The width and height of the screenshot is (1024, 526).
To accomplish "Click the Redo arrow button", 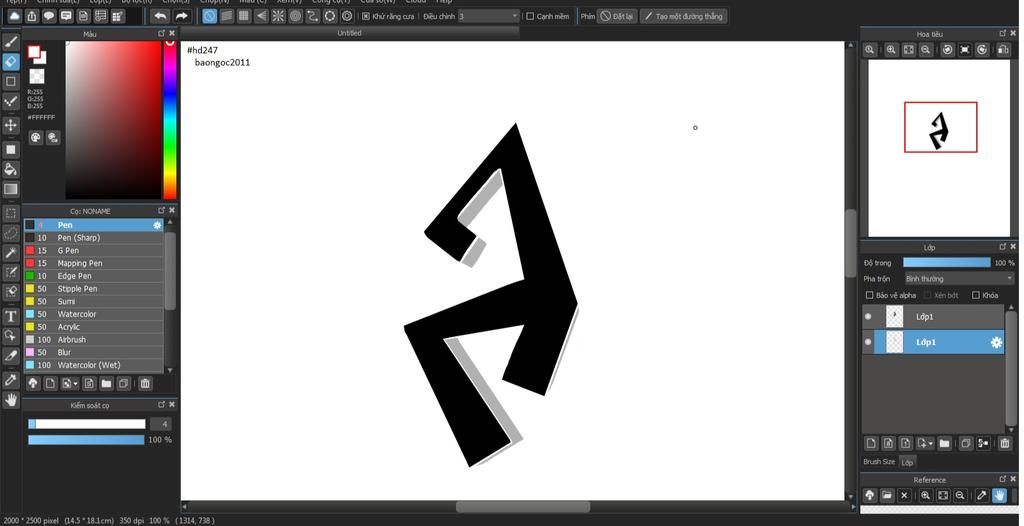I will [x=182, y=16].
